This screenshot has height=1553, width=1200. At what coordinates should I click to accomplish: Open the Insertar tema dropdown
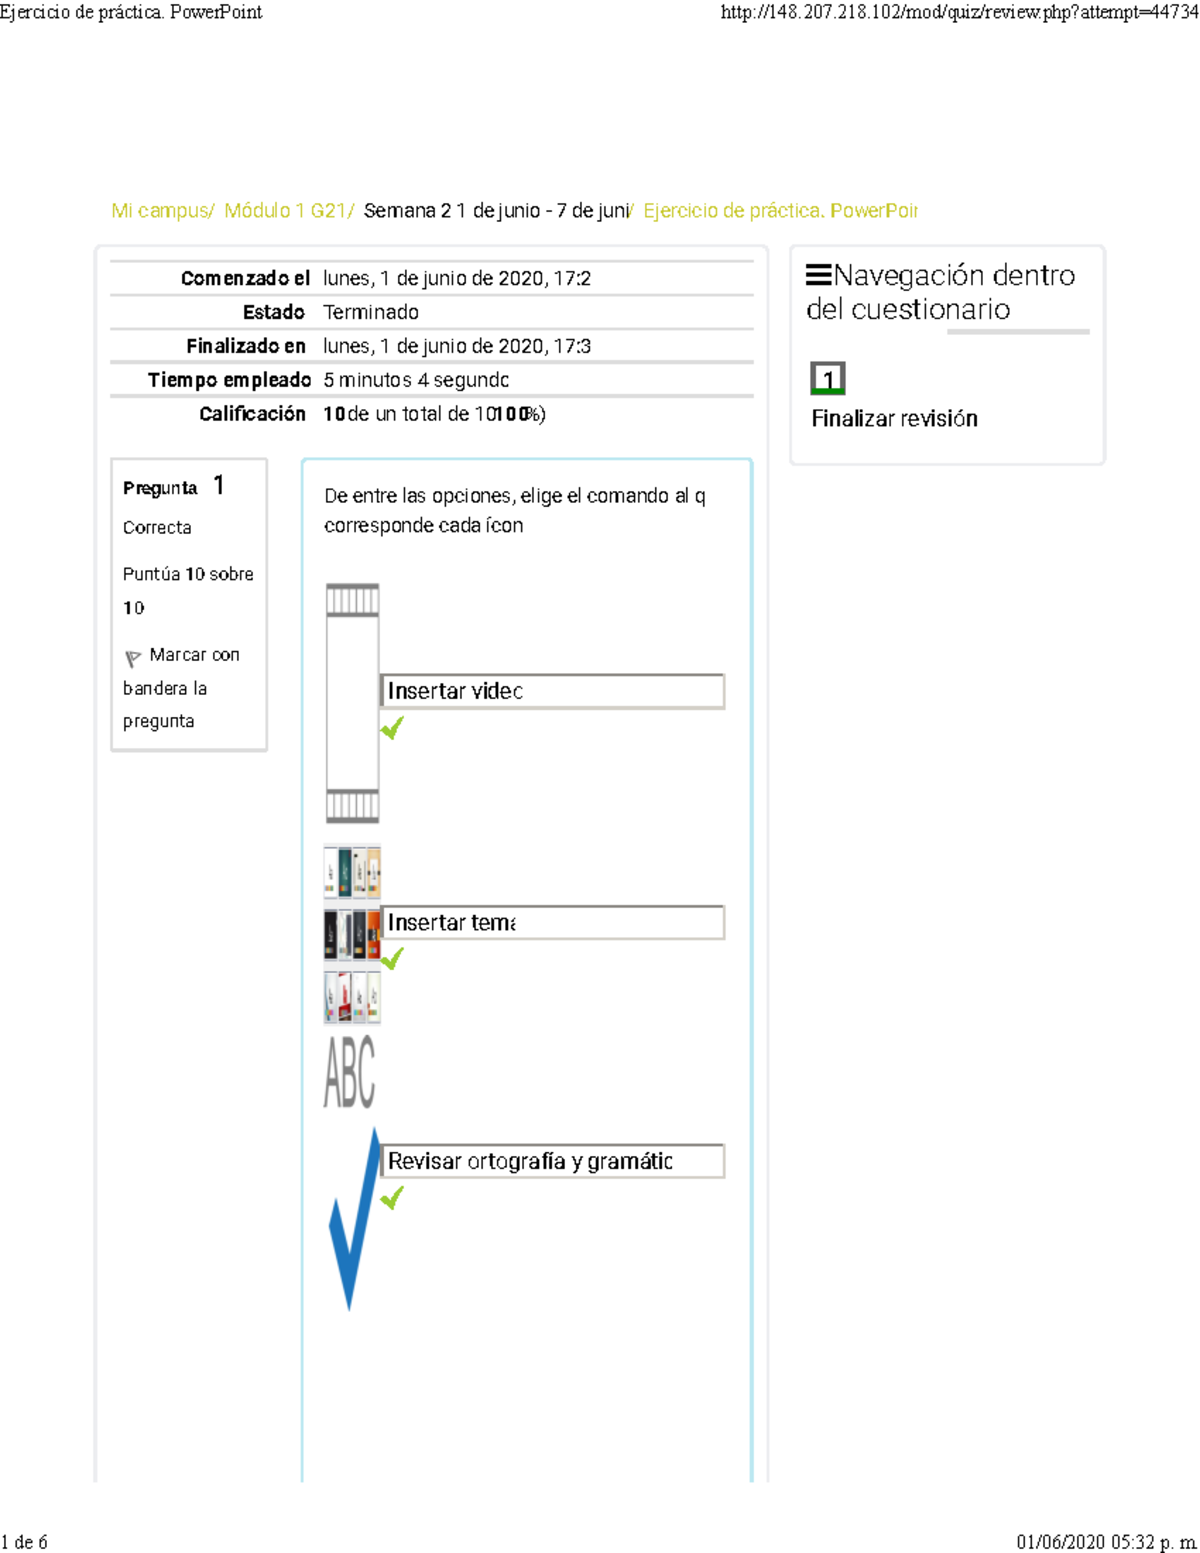click(552, 922)
